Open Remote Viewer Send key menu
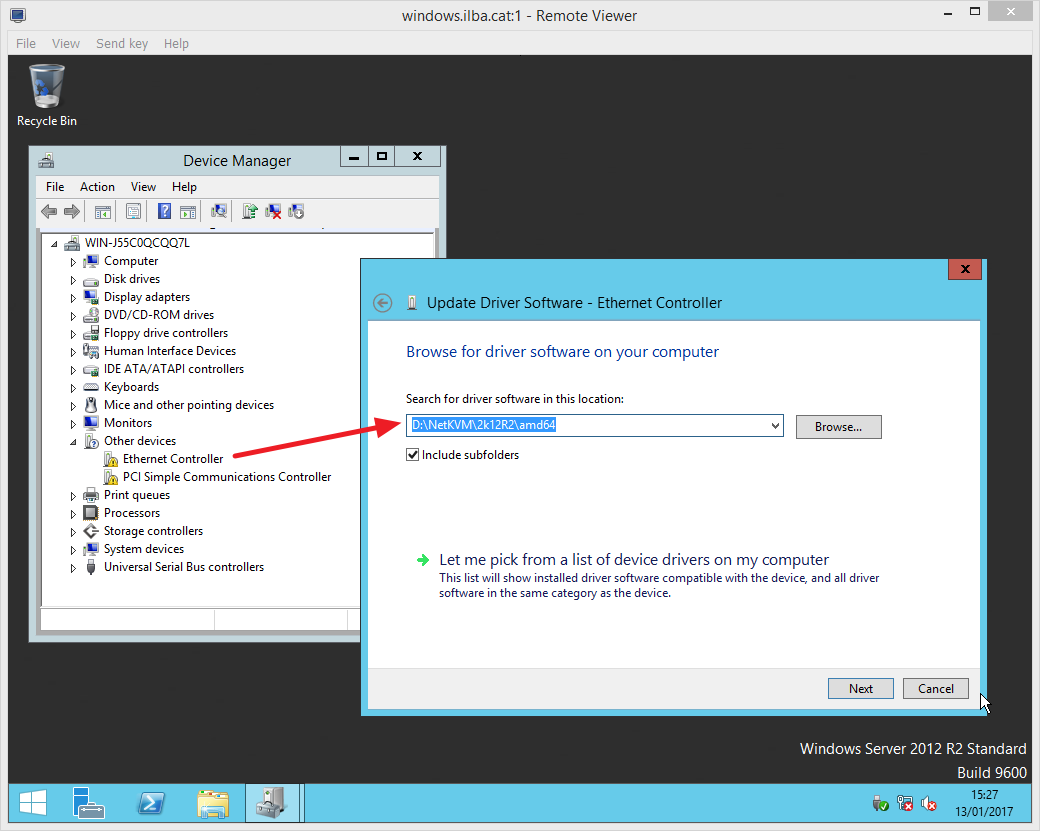 coord(122,43)
